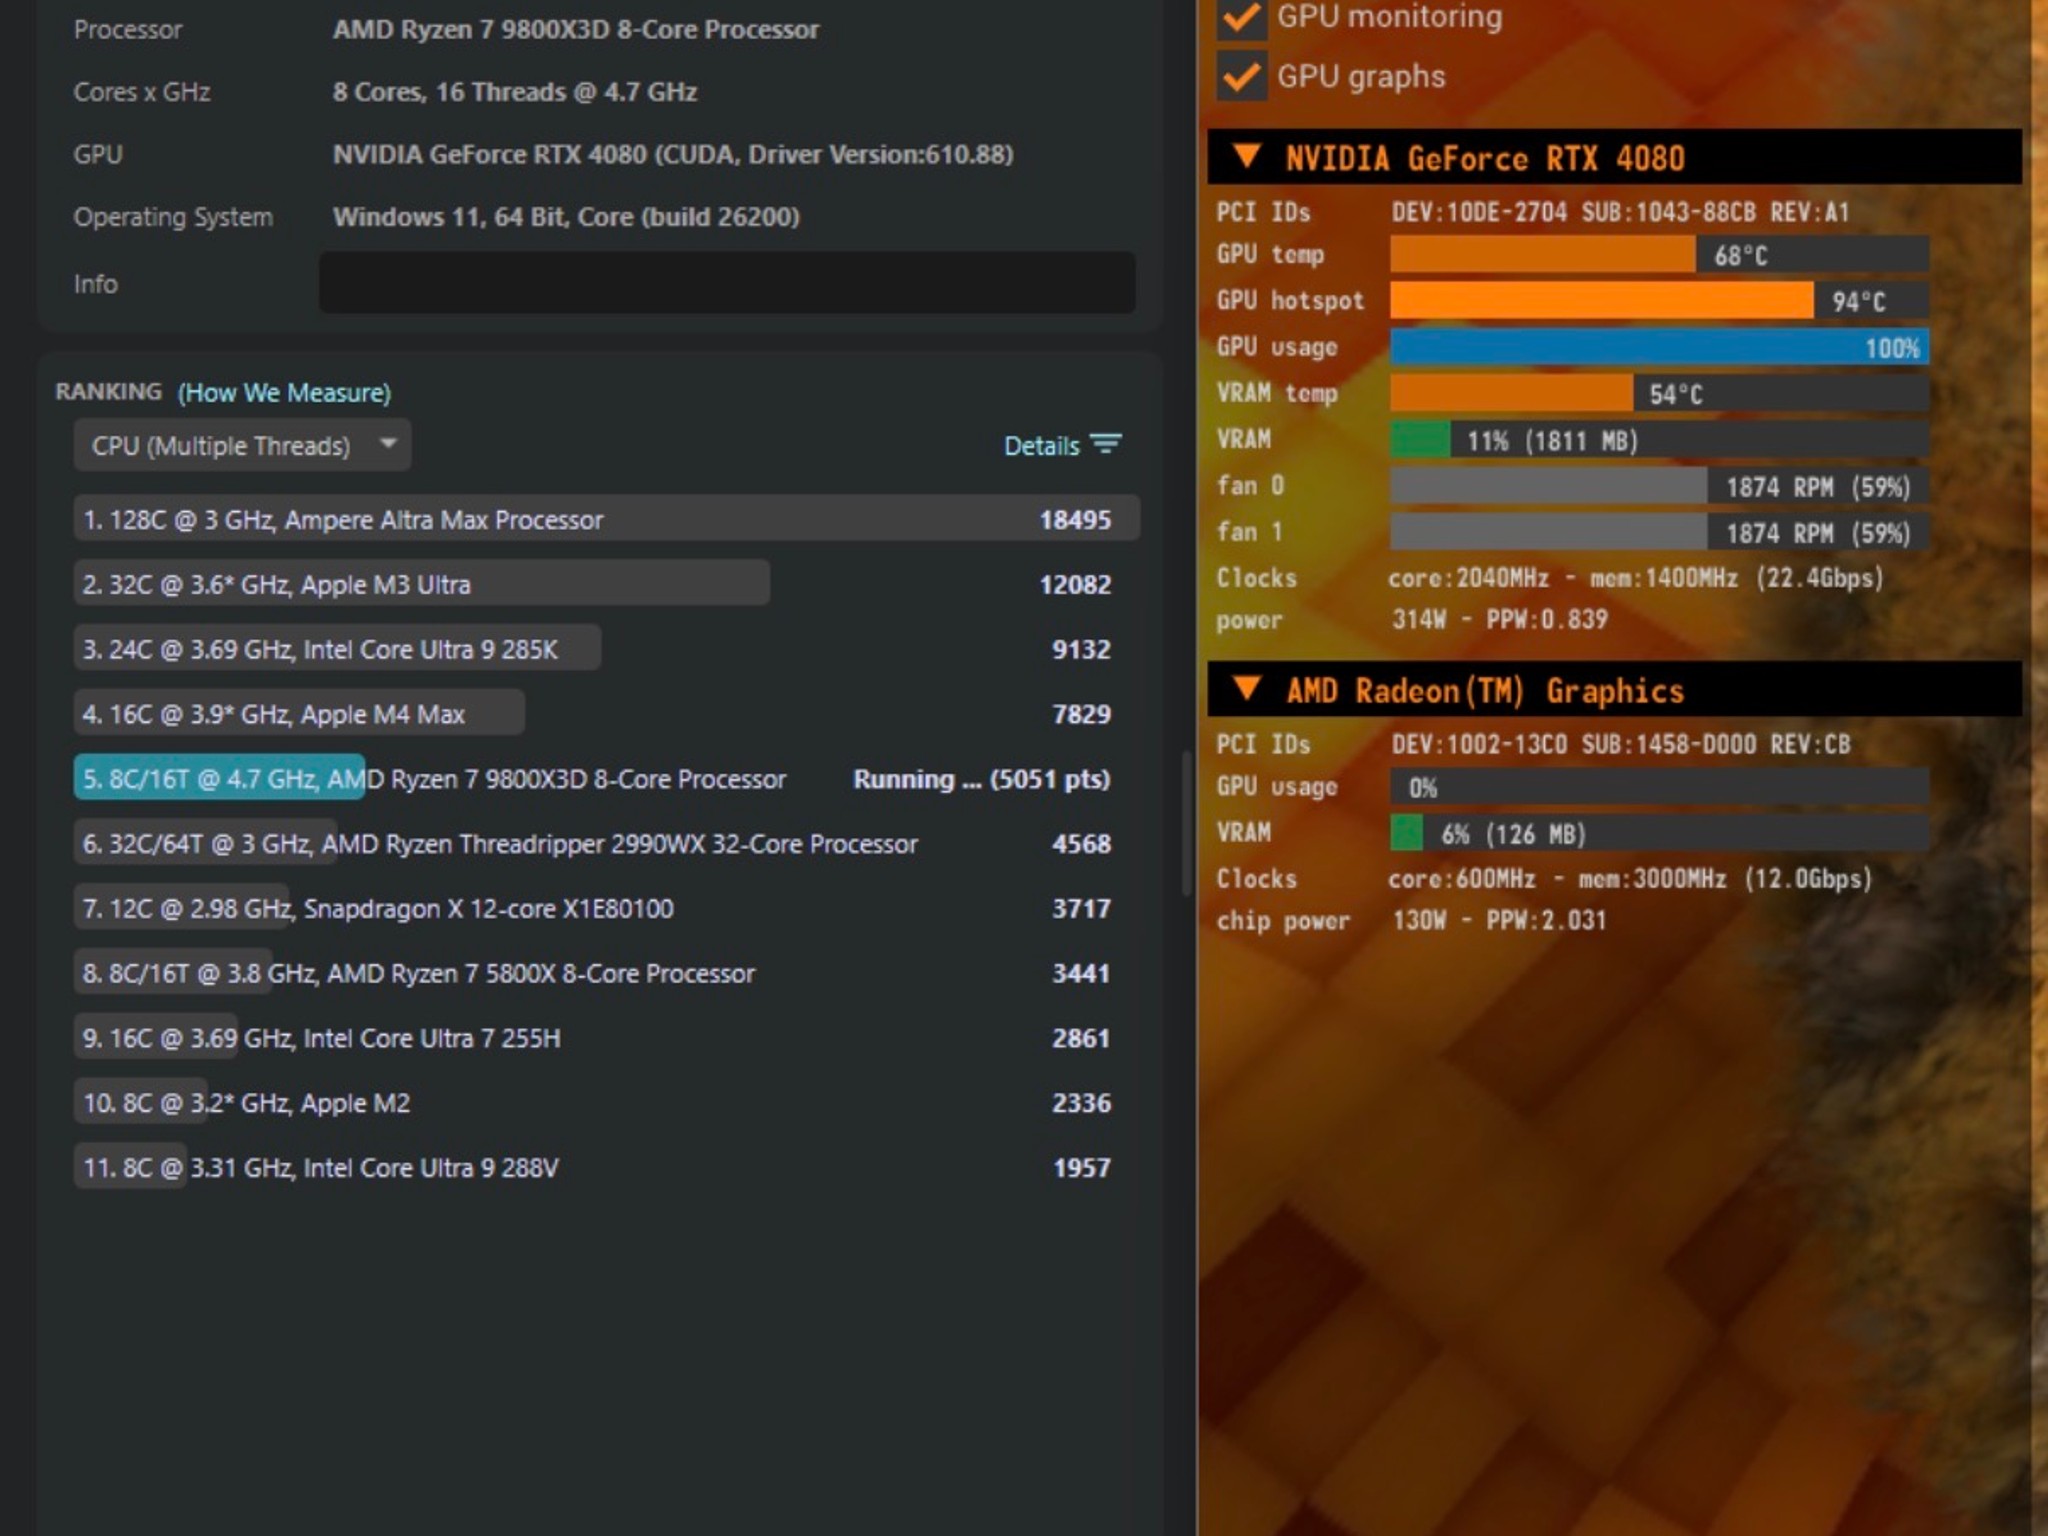The image size is (2048, 1536).
Task: Click the NVIDIA PCI IDs value DEV:10DE-2704
Action: (x=1620, y=212)
